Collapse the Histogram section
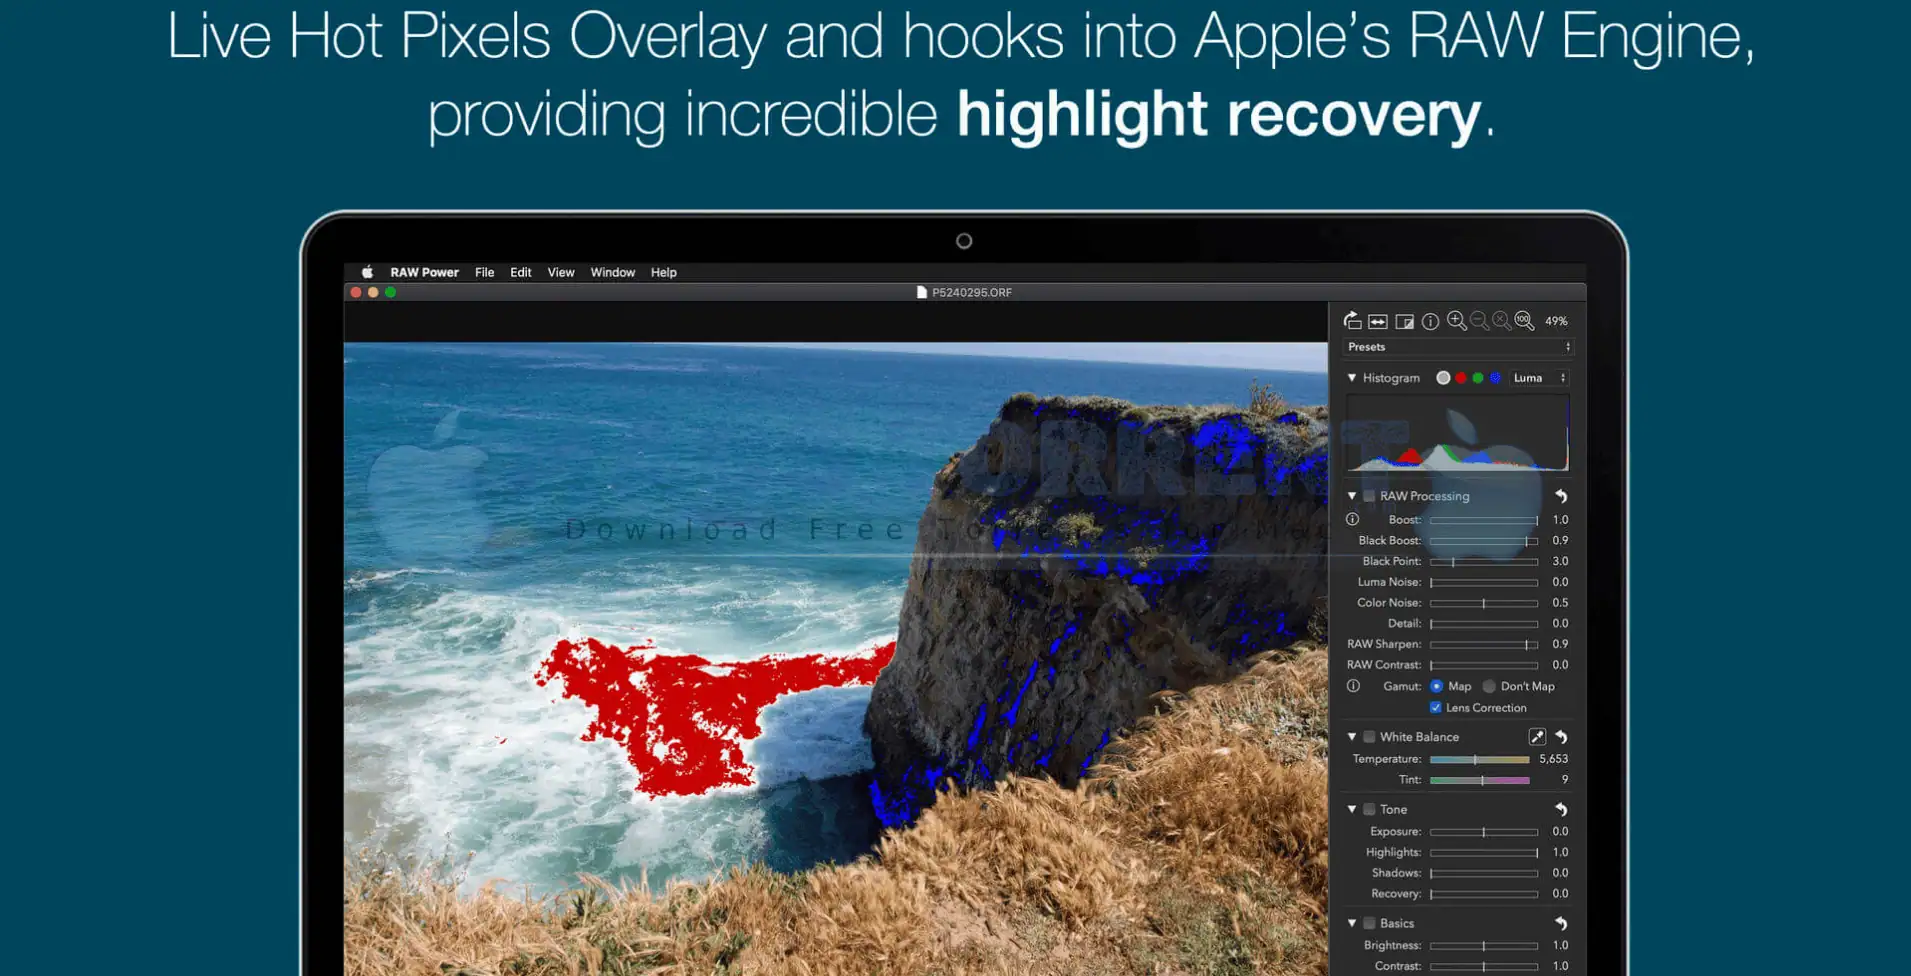This screenshot has width=1911, height=976. pos(1352,378)
